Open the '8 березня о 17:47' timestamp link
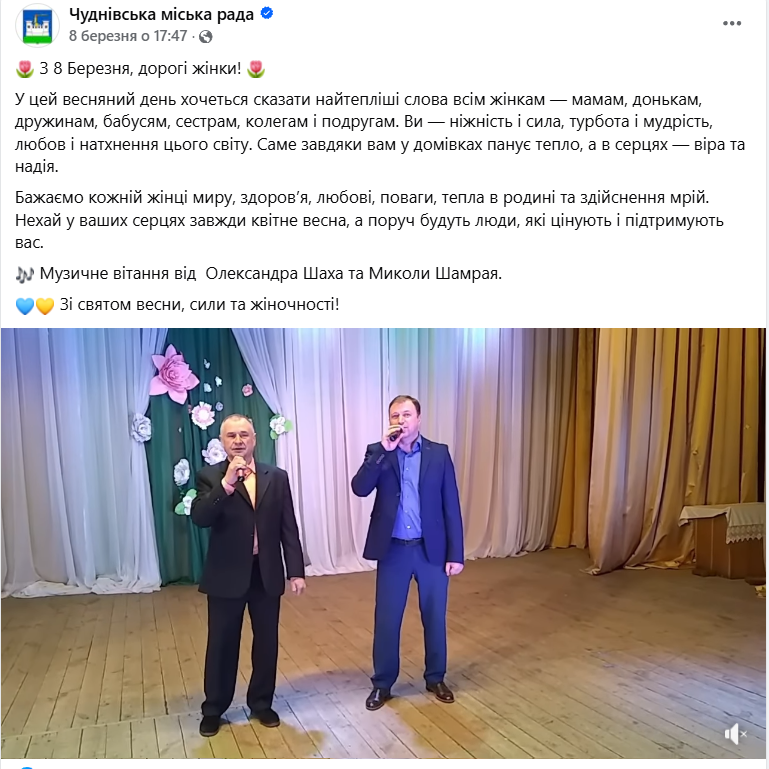The image size is (769, 769). tap(128, 36)
